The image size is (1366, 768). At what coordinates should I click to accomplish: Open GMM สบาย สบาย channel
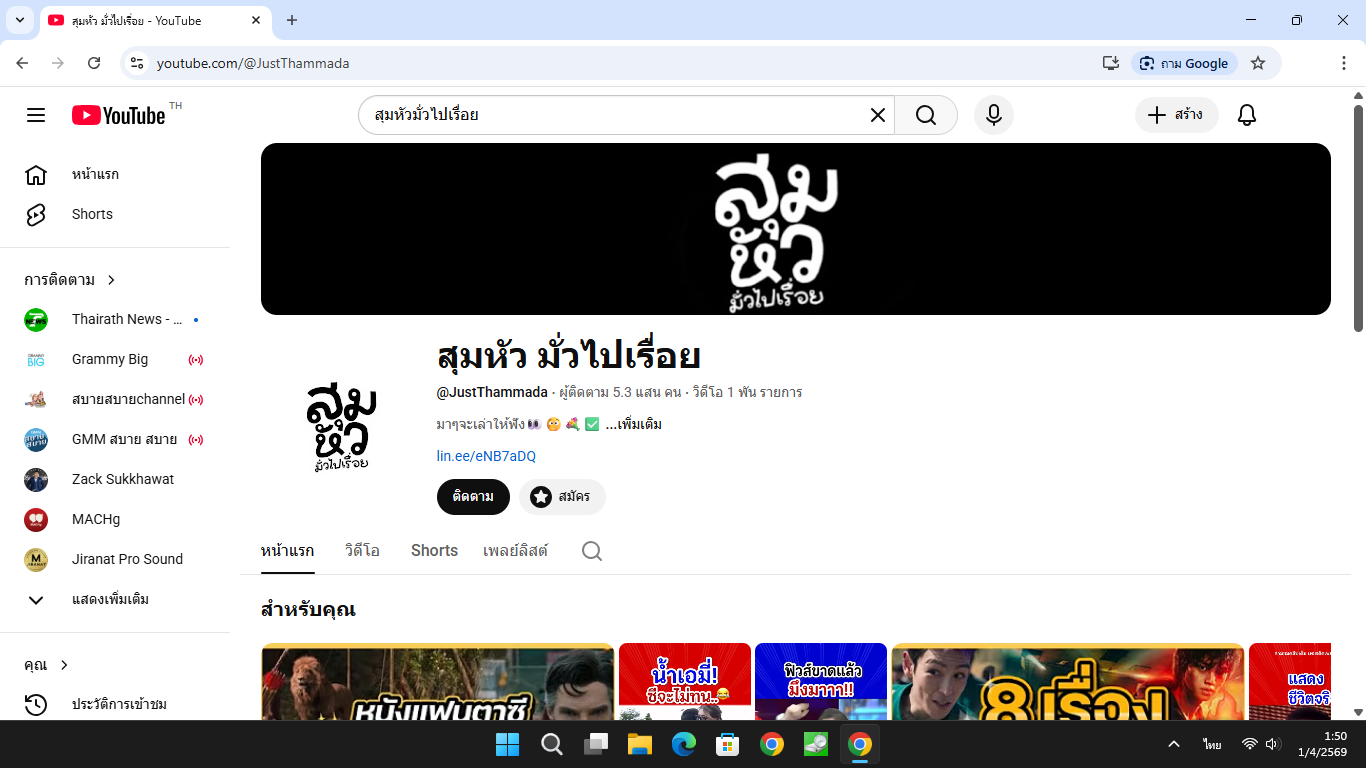click(x=115, y=440)
